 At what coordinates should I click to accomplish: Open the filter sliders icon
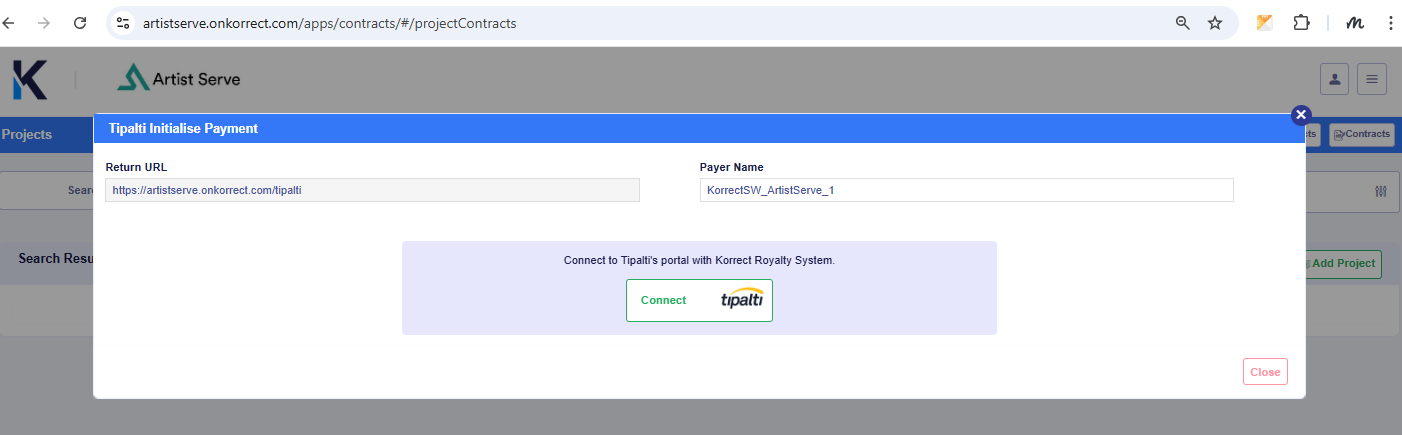tap(1381, 191)
